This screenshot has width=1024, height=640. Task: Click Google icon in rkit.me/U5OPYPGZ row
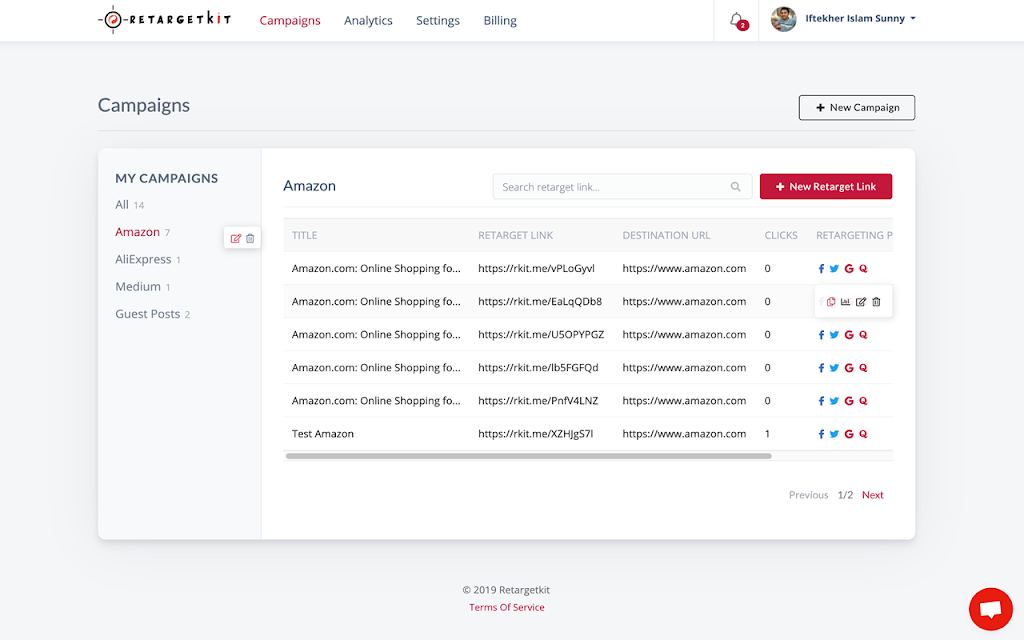[849, 335]
